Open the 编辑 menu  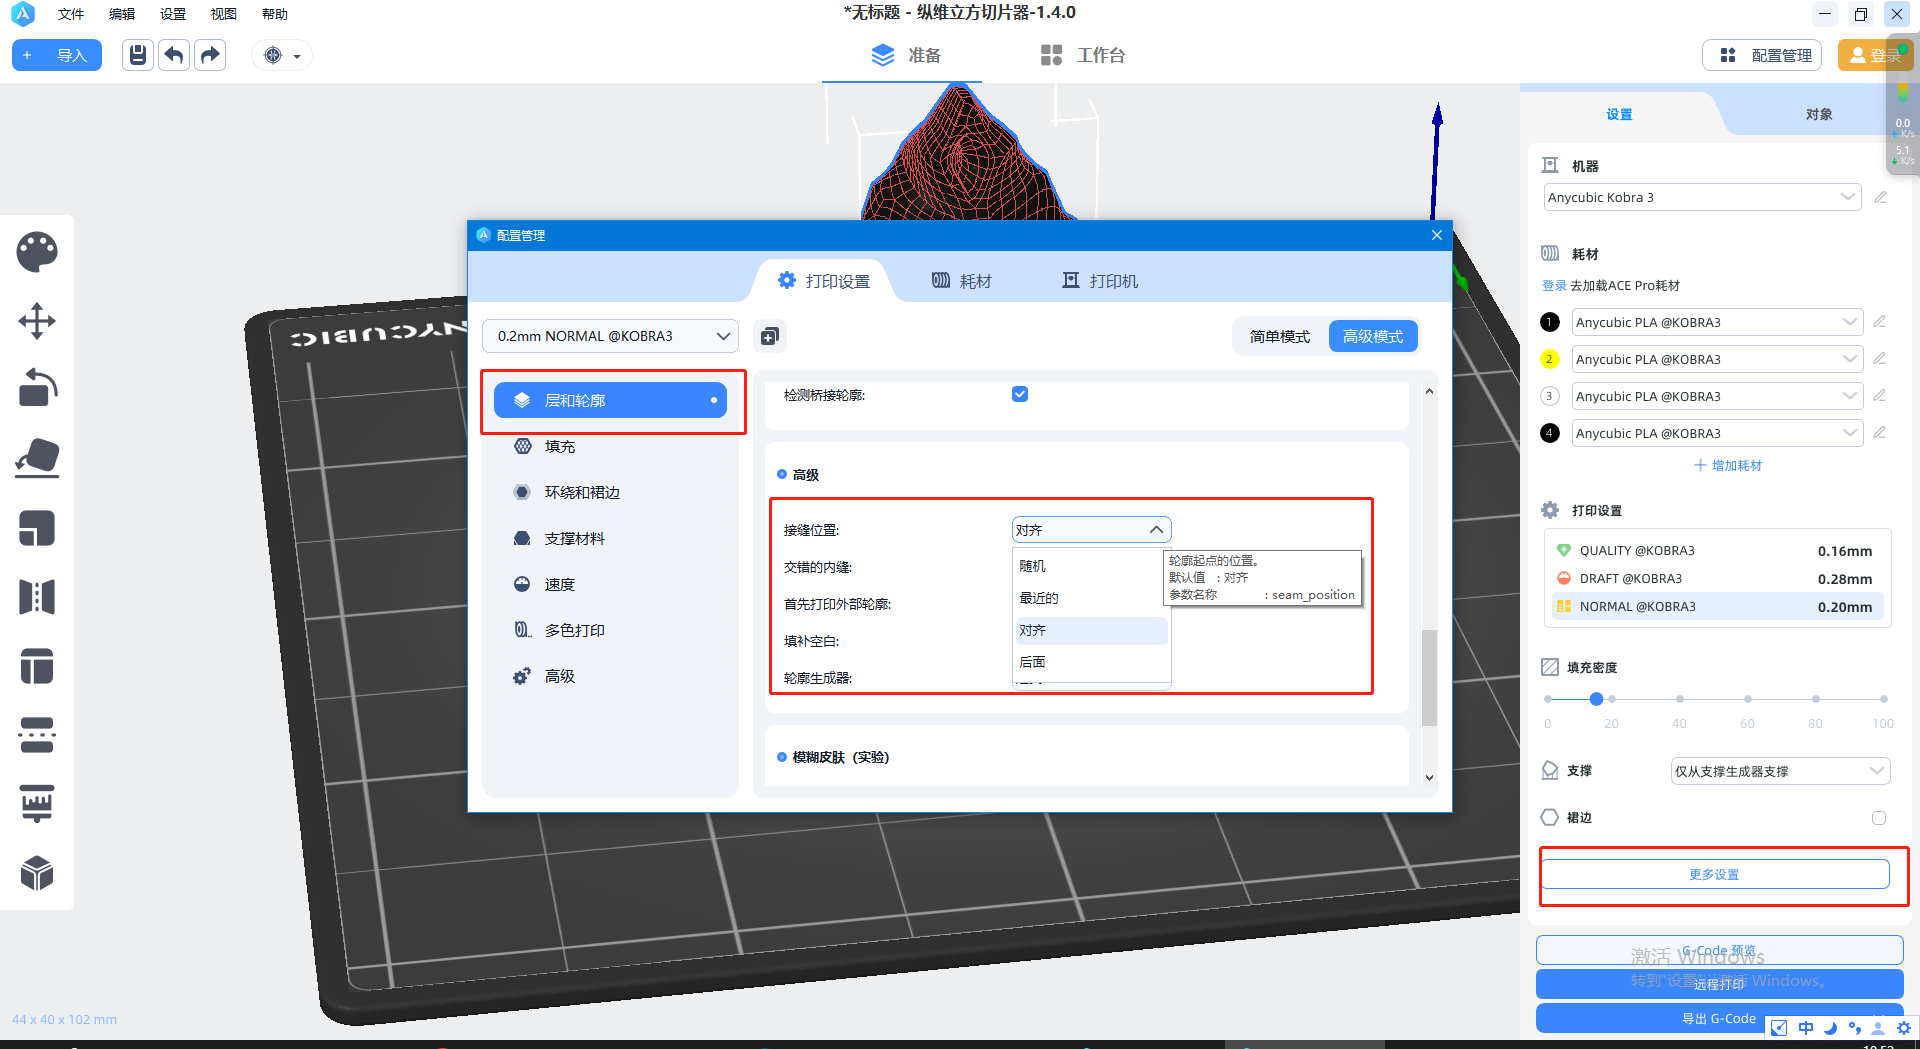122,14
